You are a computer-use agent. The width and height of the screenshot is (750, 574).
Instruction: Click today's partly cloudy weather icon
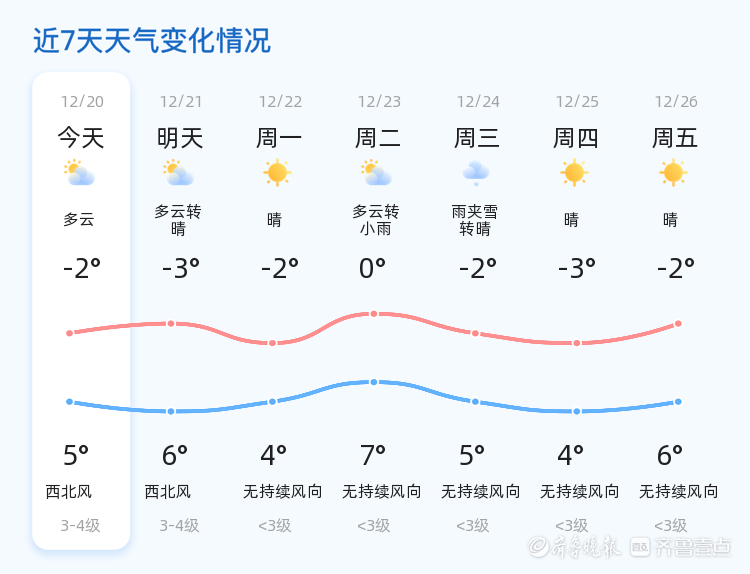point(79,174)
